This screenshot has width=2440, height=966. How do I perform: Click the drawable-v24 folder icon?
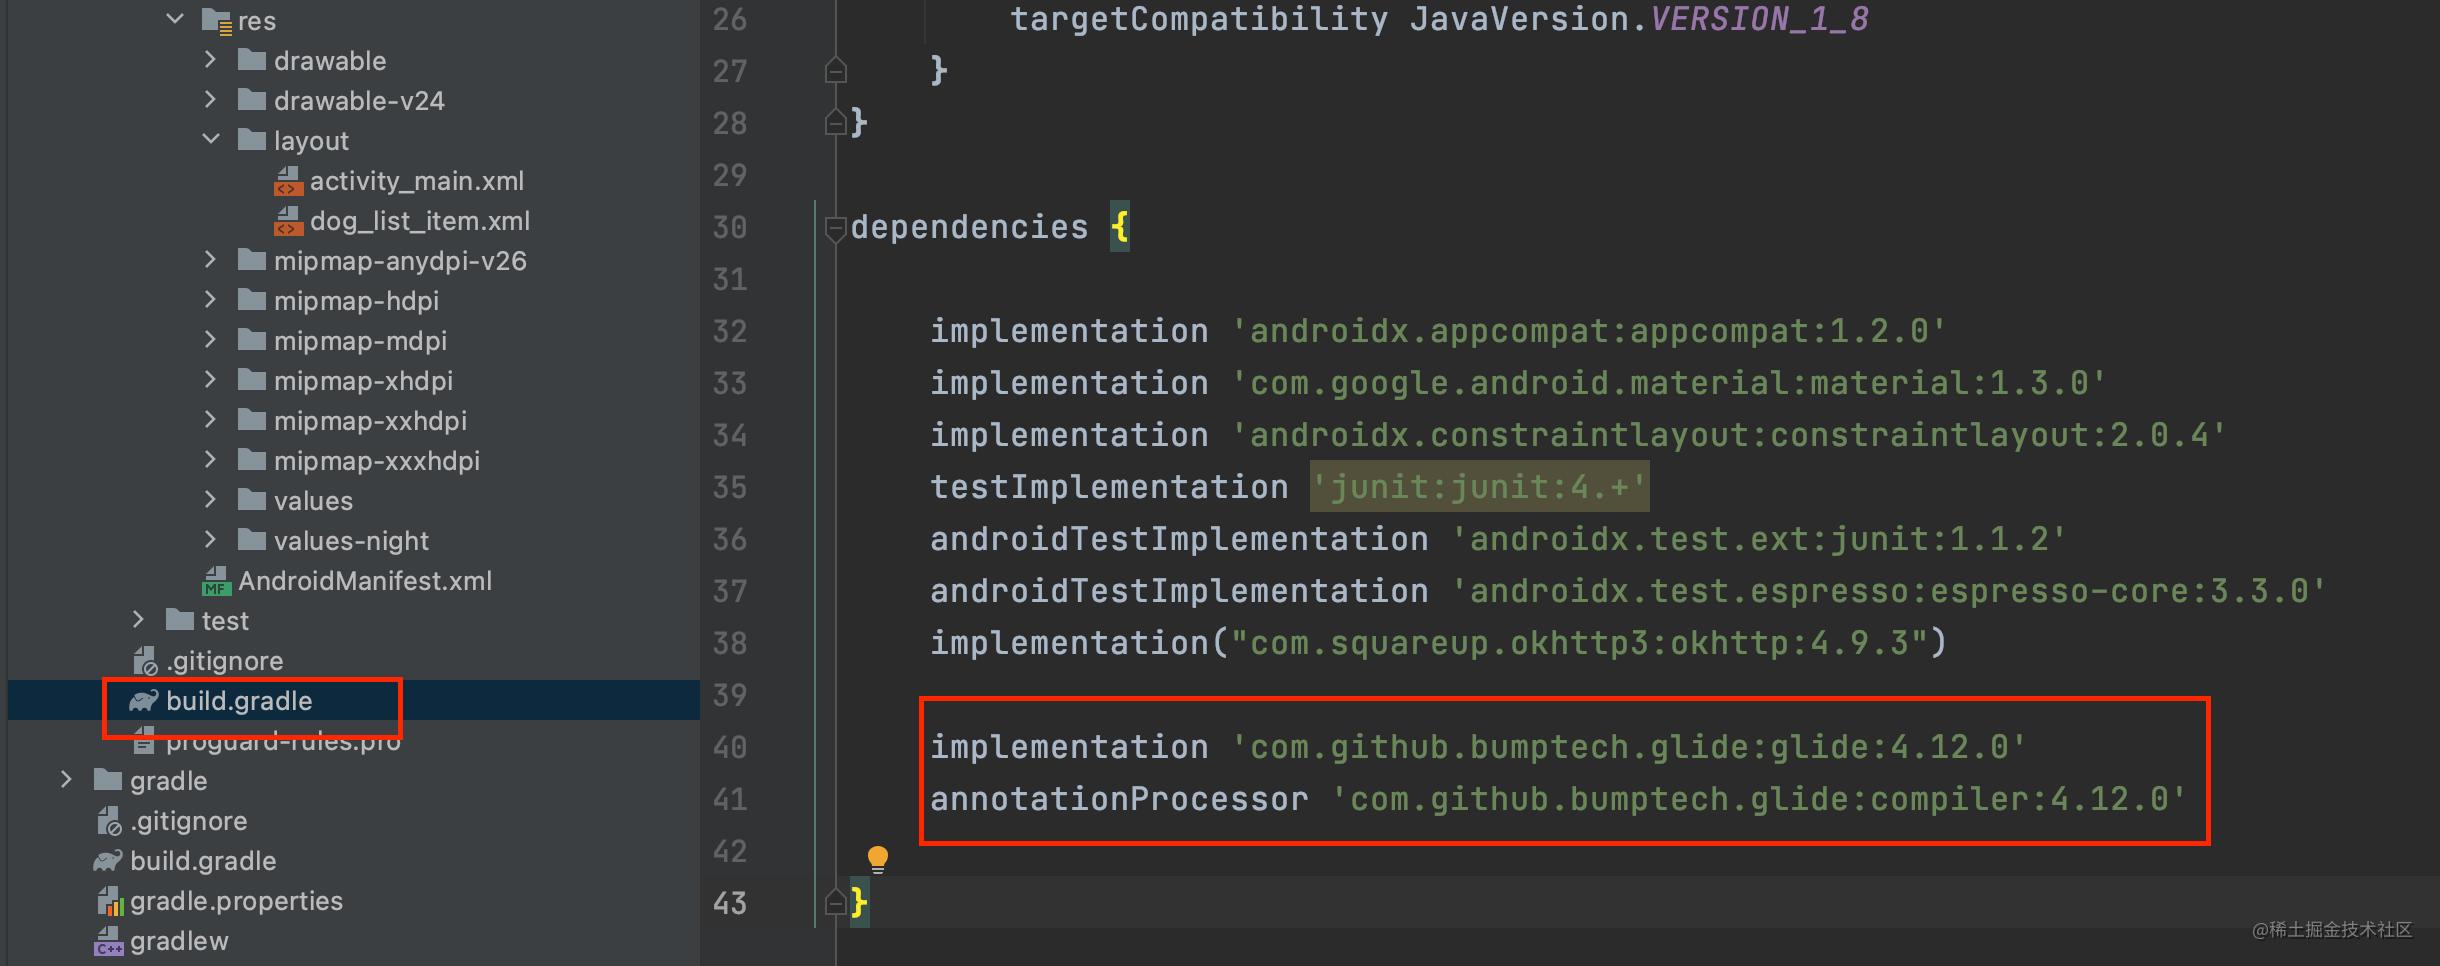(x=252, y=100)
